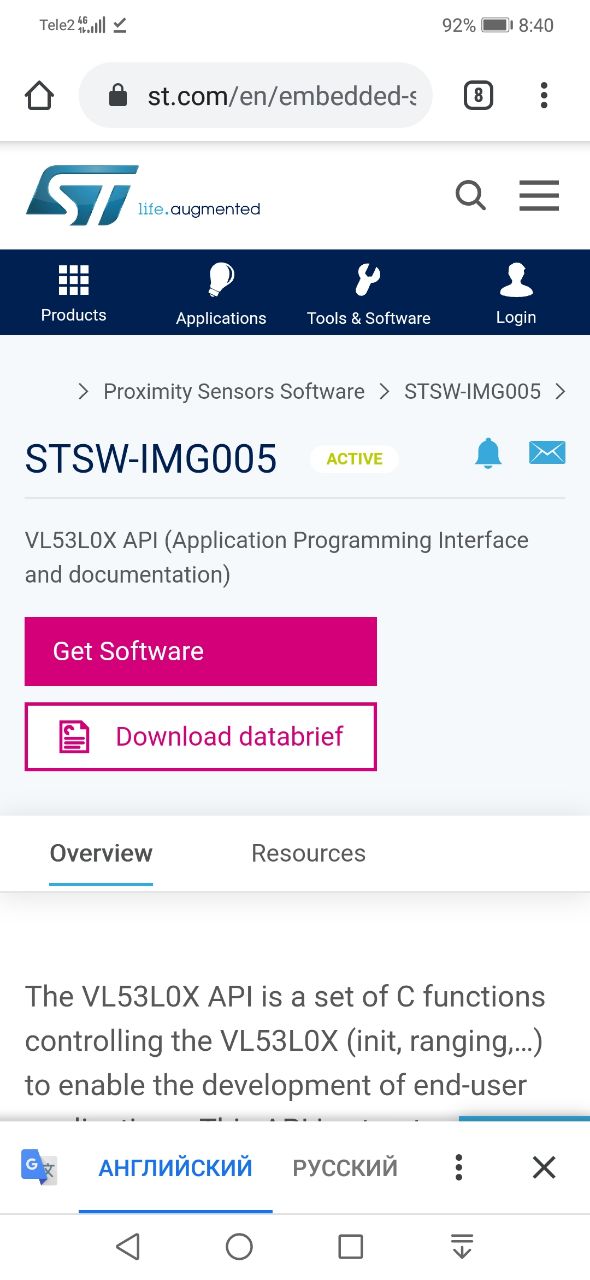Tap the Download databrief button
The width and height of the screenshot is (590, 1280).
(201, 737)
